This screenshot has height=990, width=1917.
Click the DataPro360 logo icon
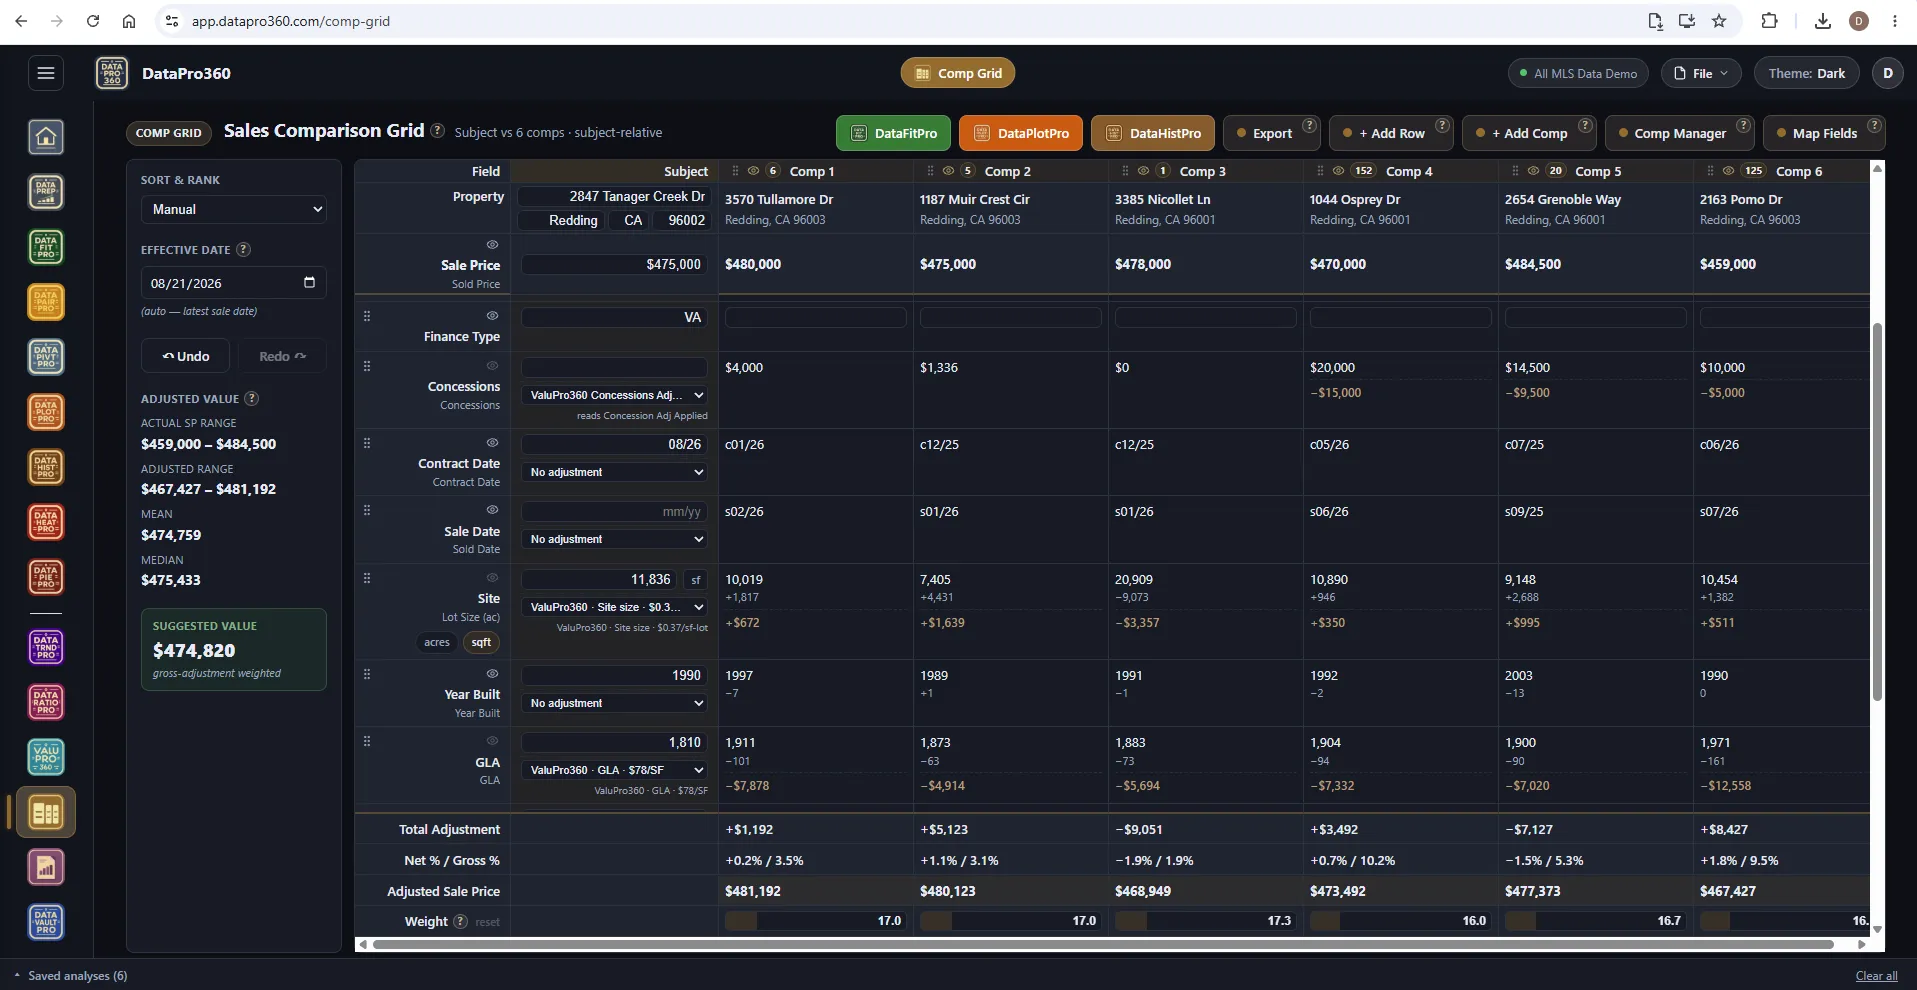pyautogui.click(x=112, y=73)
